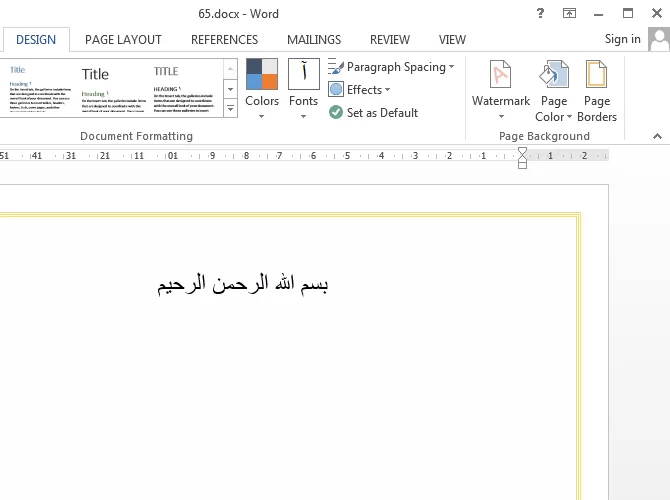Open the References tab
670x500 pixels.
point(224,40)
